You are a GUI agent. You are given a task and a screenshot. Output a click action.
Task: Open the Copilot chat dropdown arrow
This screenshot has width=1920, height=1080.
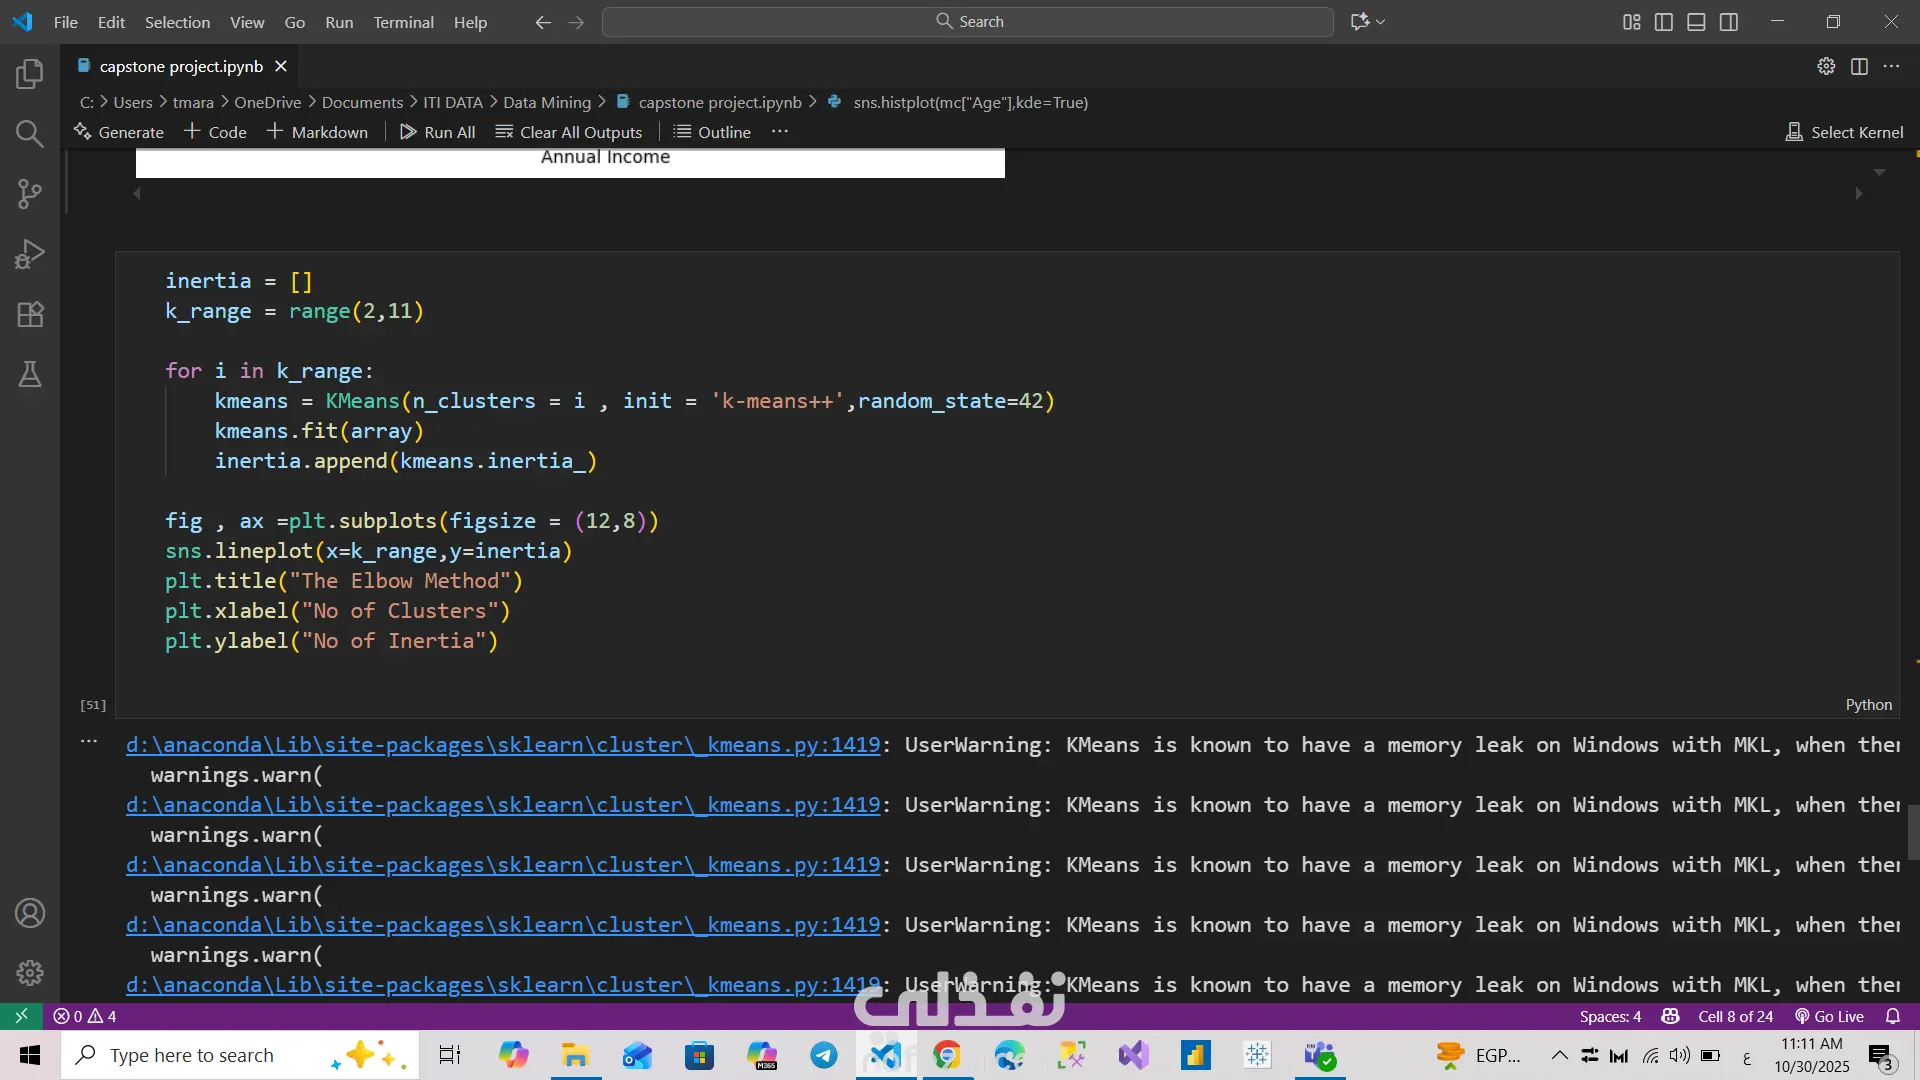[x=1381, y=22]
